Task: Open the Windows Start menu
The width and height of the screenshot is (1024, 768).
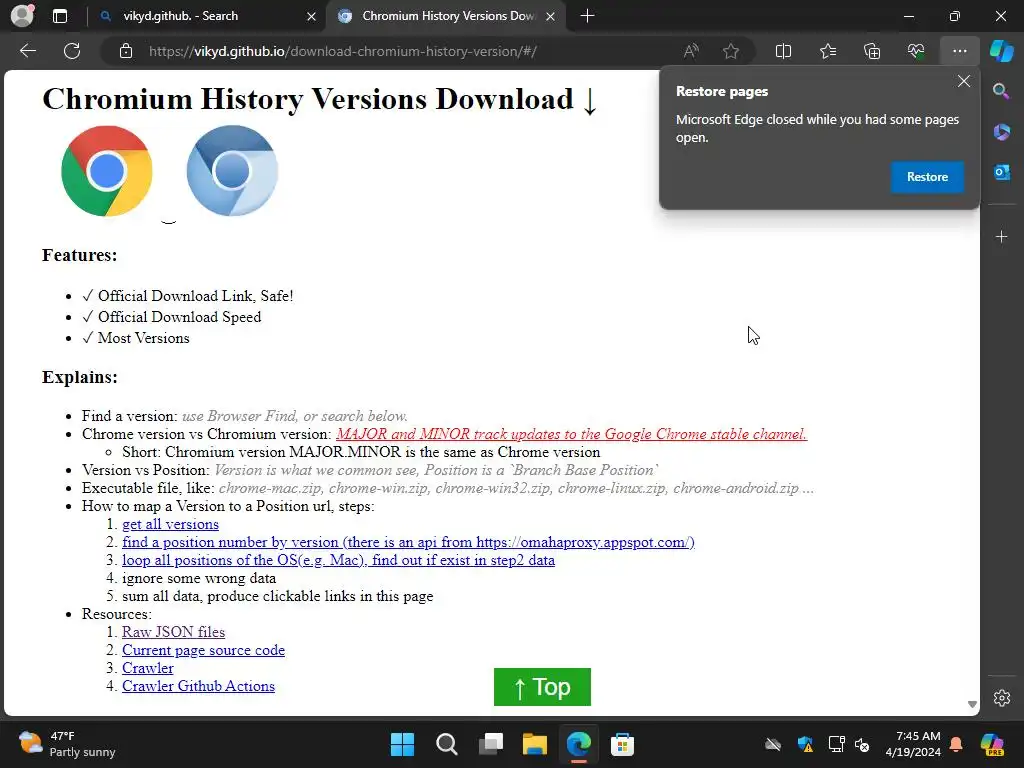Action: 402,744
